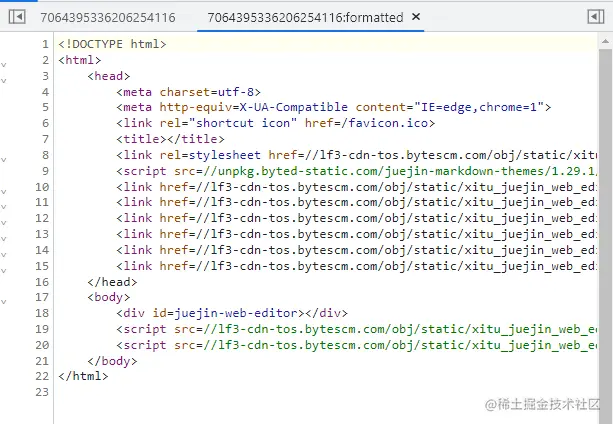Collapse the html fold arrow at line 2
Viewport: 613px width, 424px height.
point(4,64)
